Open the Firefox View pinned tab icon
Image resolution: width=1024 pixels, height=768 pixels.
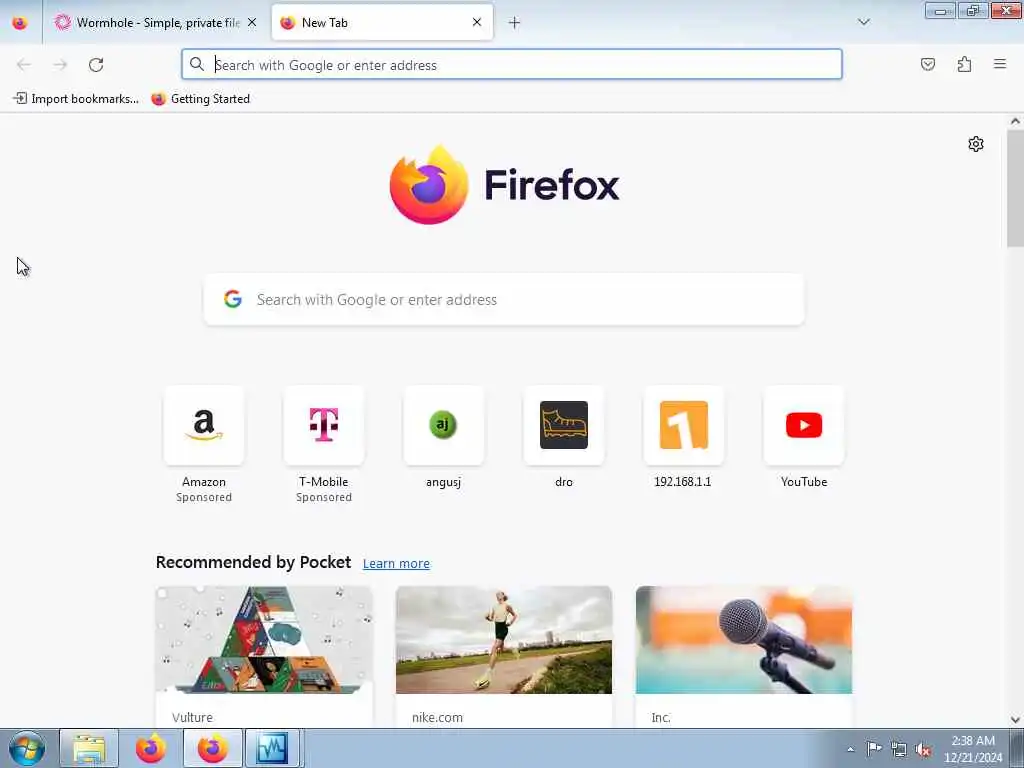(20, 23)
